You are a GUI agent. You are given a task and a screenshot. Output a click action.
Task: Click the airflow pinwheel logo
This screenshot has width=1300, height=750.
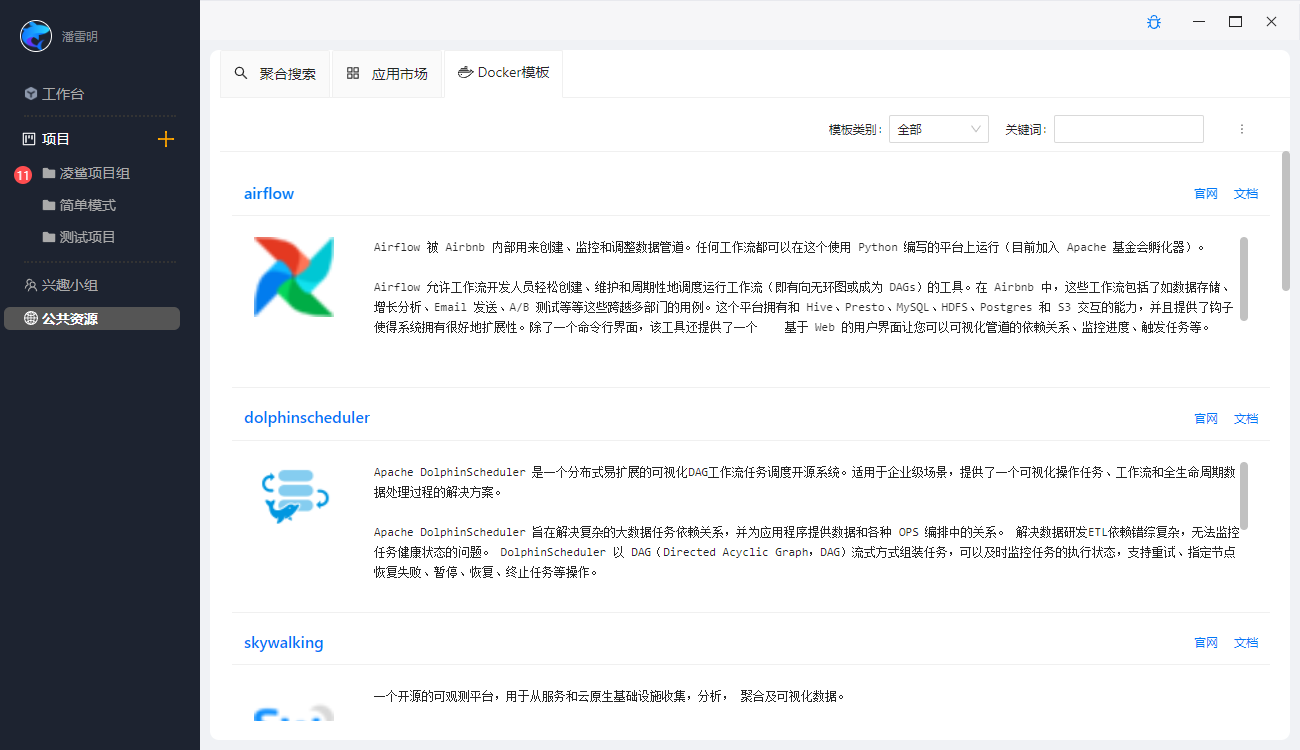click(293, 277)
